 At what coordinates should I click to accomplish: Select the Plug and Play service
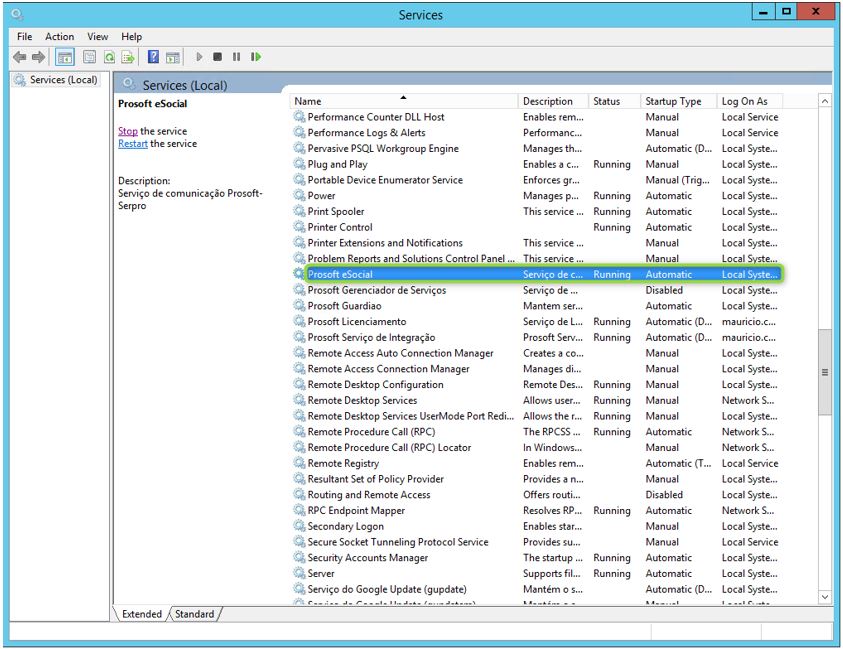pos(536,164)
